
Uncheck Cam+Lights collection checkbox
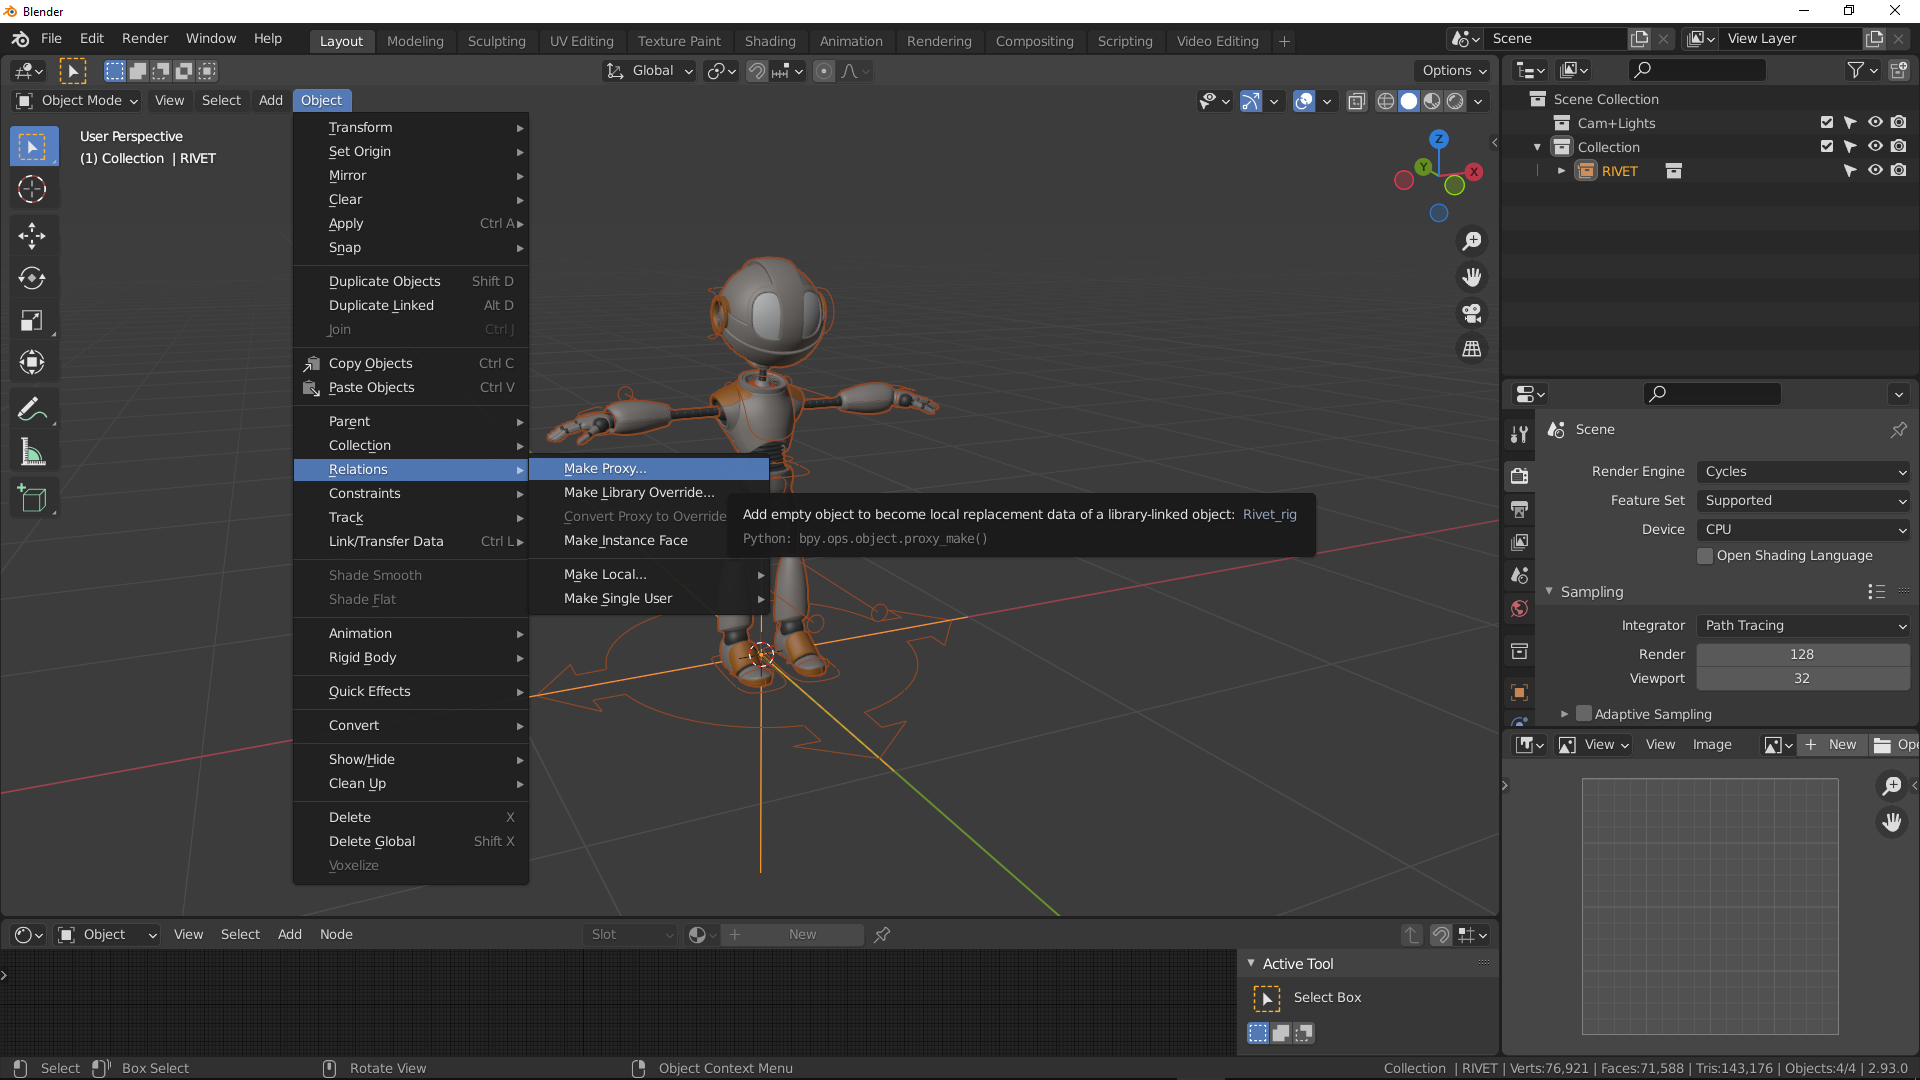(x=1827, y=123)
